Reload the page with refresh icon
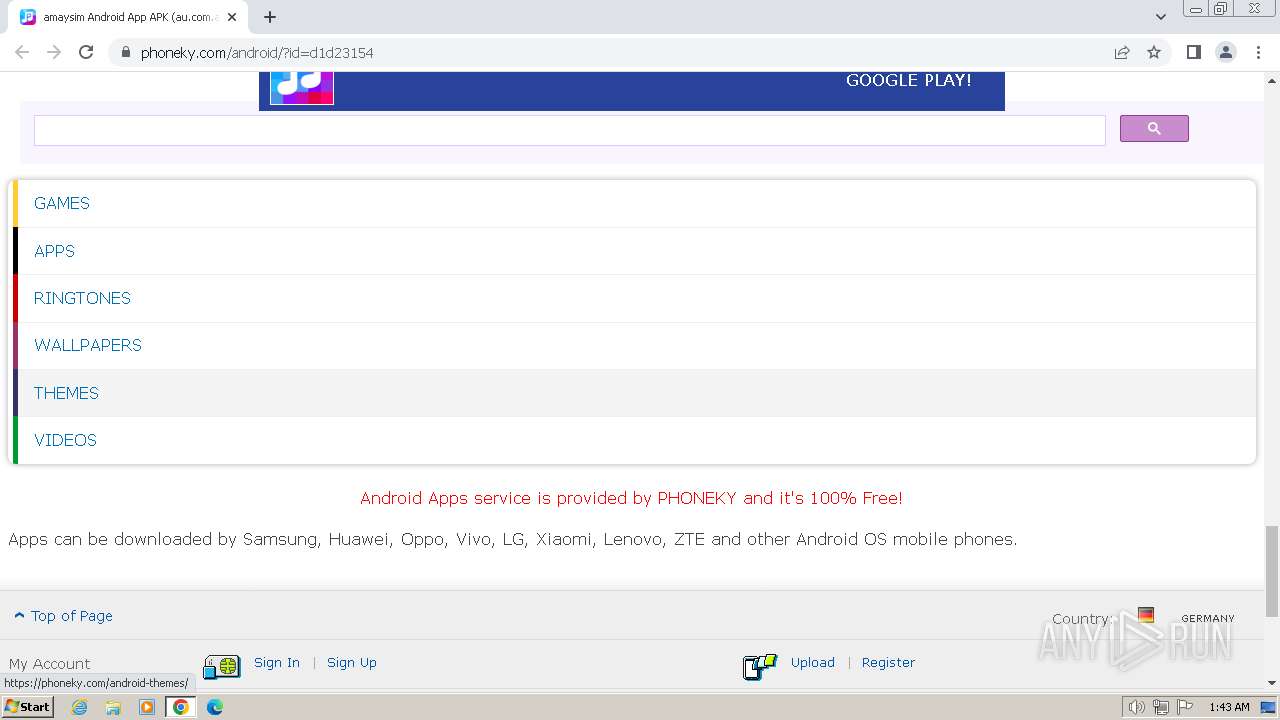This screenshot has width=1280, height=720. pos(86,52)
